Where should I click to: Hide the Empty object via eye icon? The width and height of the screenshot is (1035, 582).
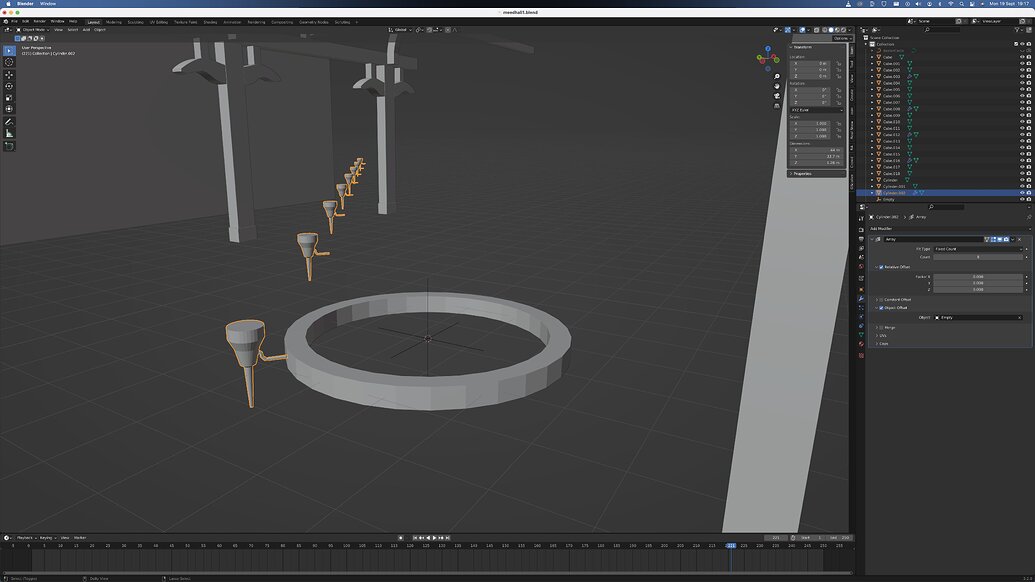click(x=1022, y=199)
